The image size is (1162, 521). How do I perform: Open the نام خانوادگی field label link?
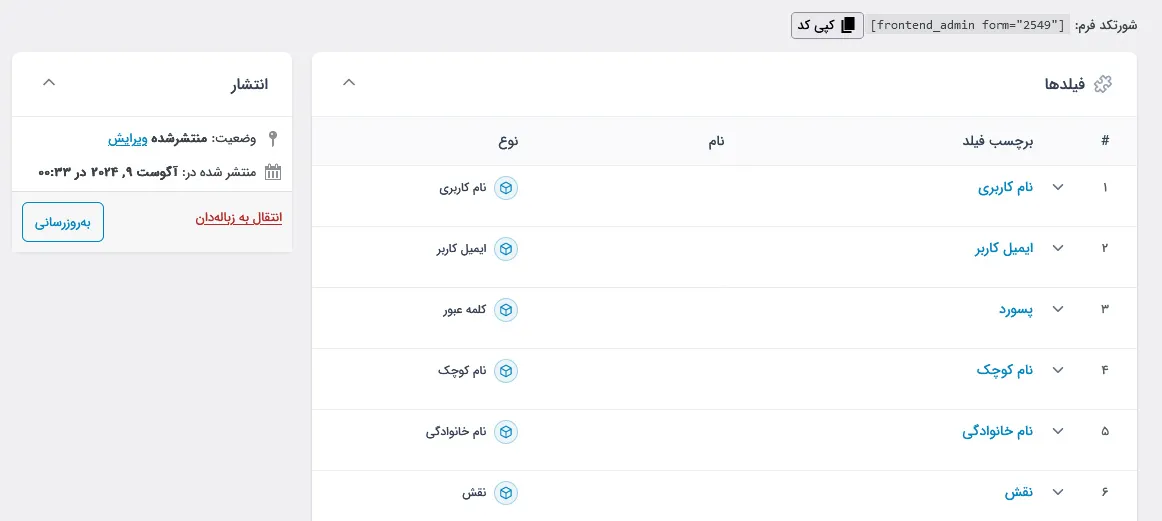(x=997, y=431)
